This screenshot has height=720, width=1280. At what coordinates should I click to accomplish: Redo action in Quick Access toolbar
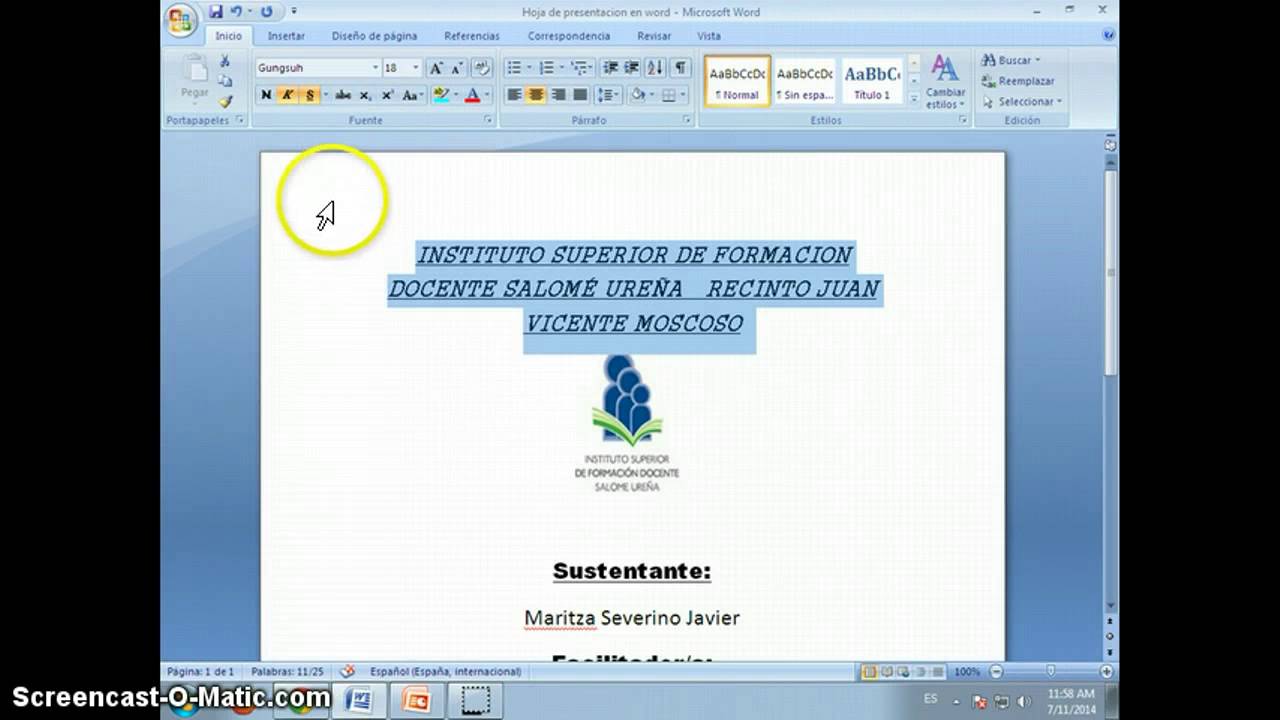point(266,12)
